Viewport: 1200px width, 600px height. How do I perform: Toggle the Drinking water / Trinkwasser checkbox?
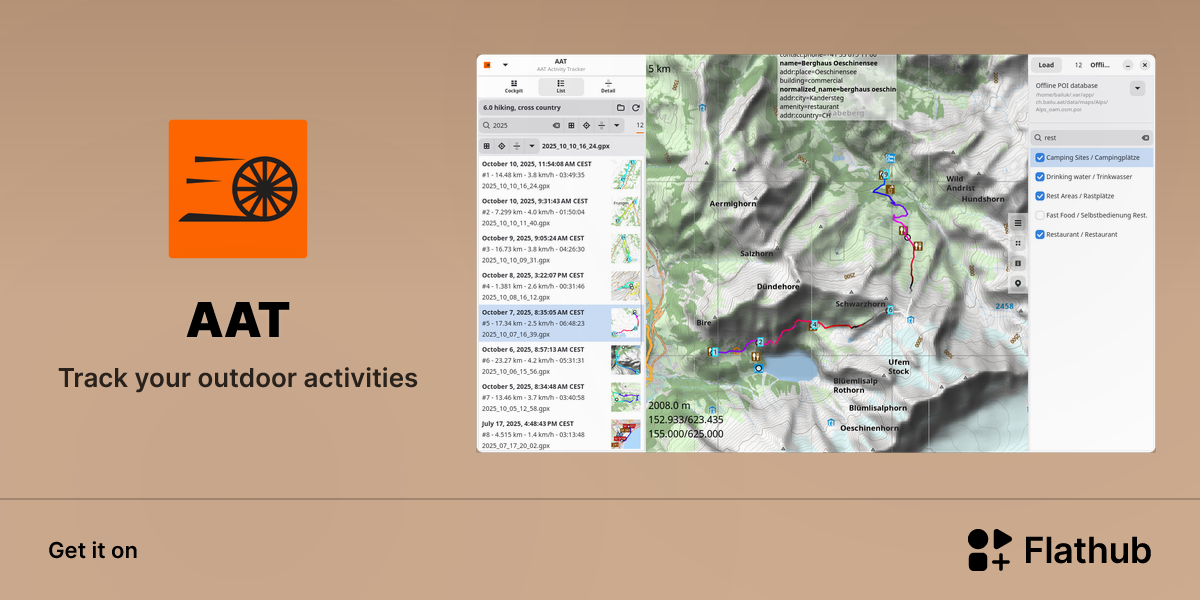point(1040,177)
